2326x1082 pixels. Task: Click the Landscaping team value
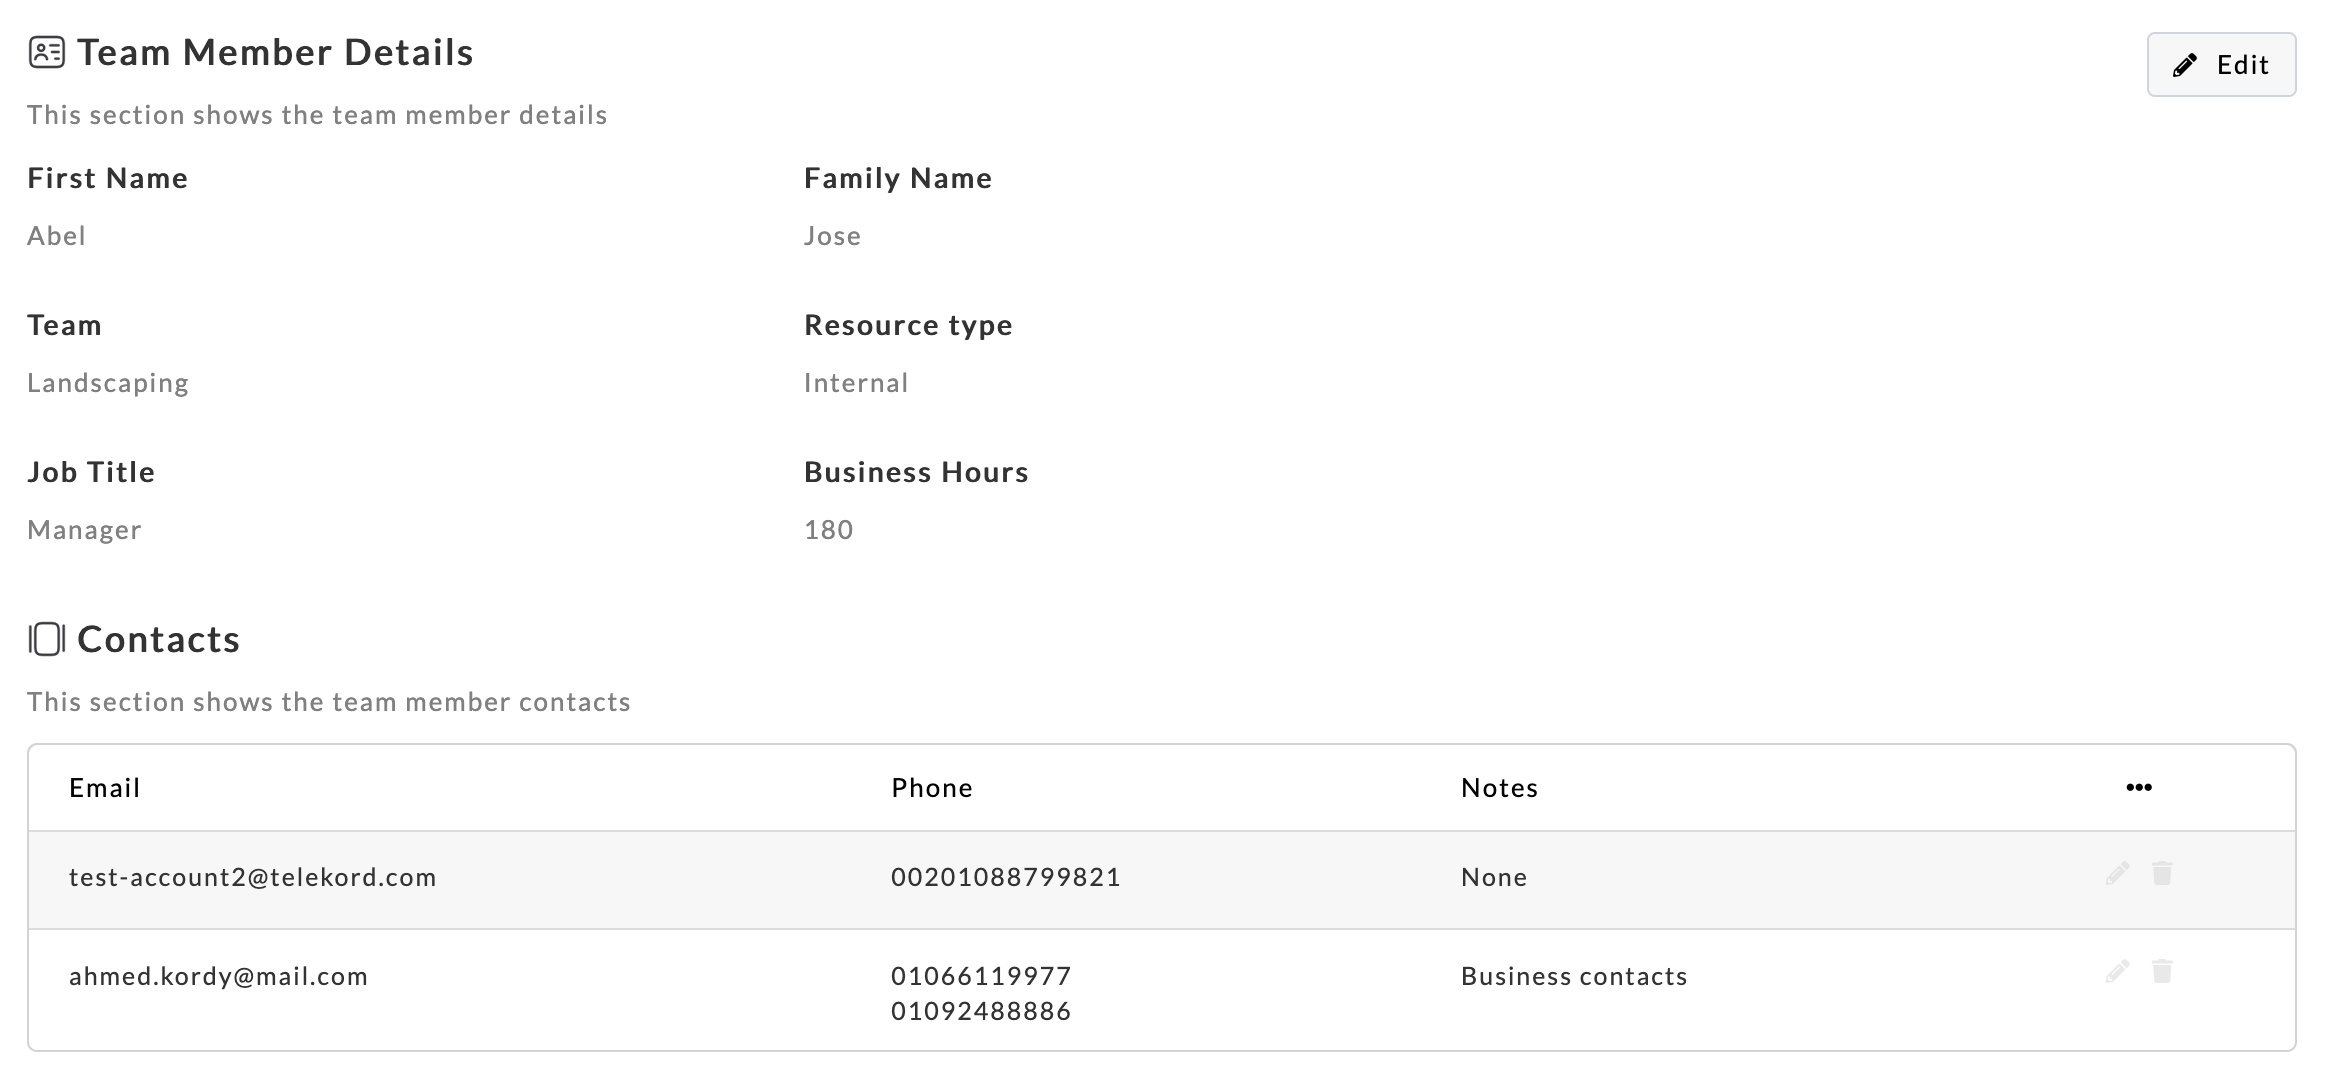tap(108, 383)
